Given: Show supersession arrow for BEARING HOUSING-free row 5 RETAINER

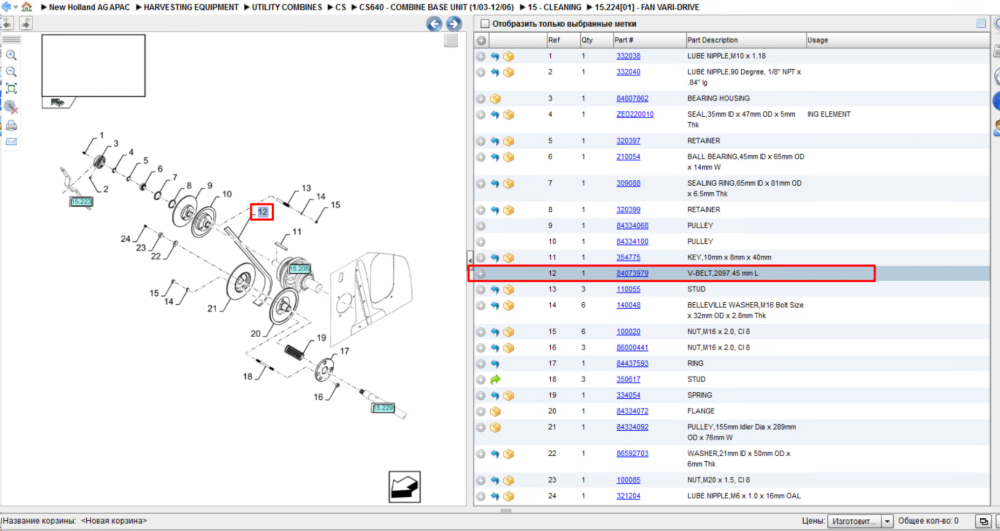Looking at the screenshot, I should click(495, 141).
